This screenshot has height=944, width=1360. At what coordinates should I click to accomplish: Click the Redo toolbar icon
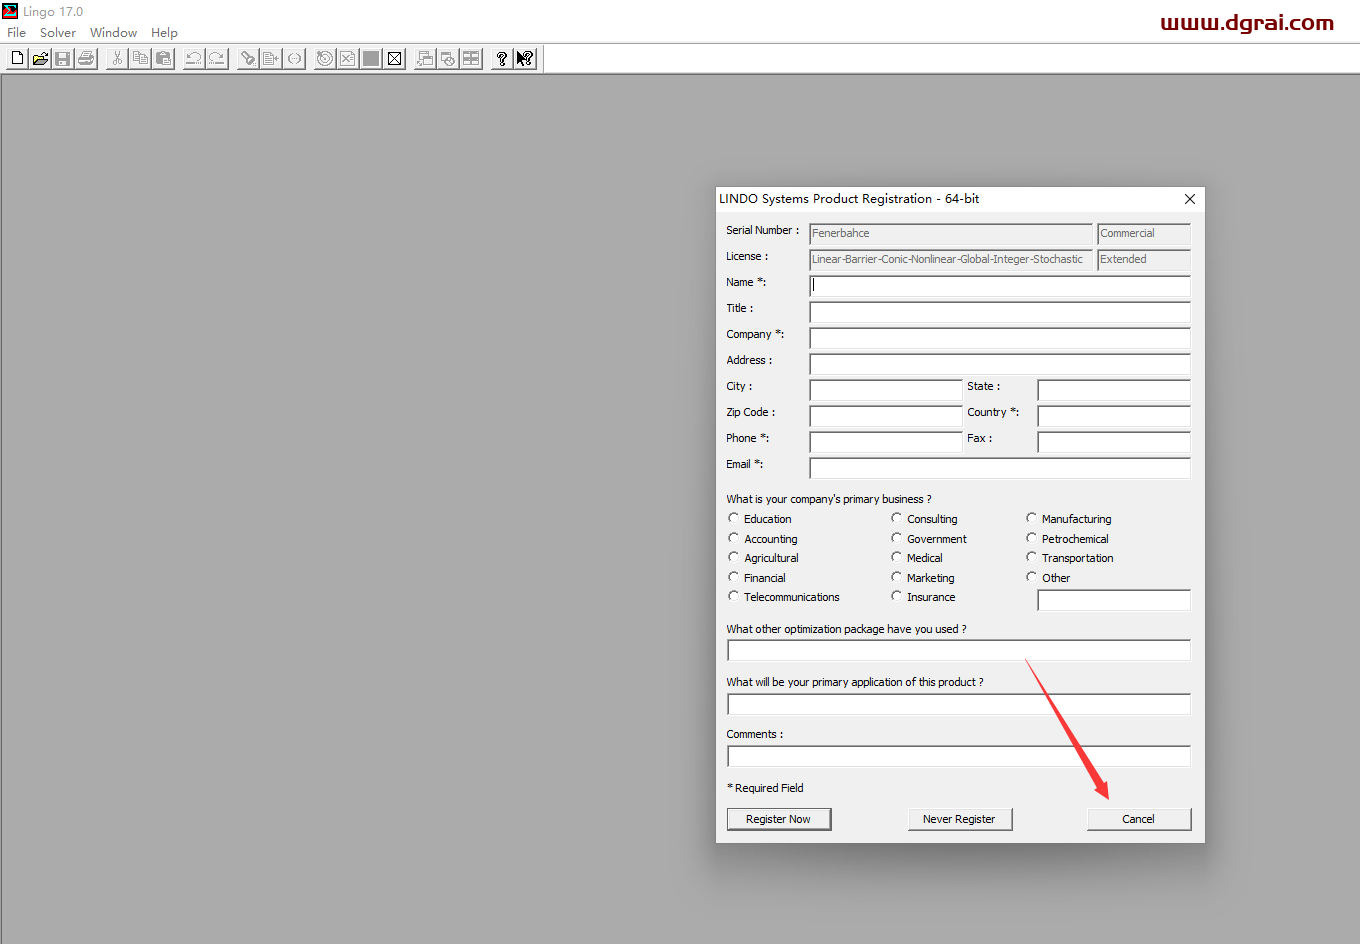point(217,59)
